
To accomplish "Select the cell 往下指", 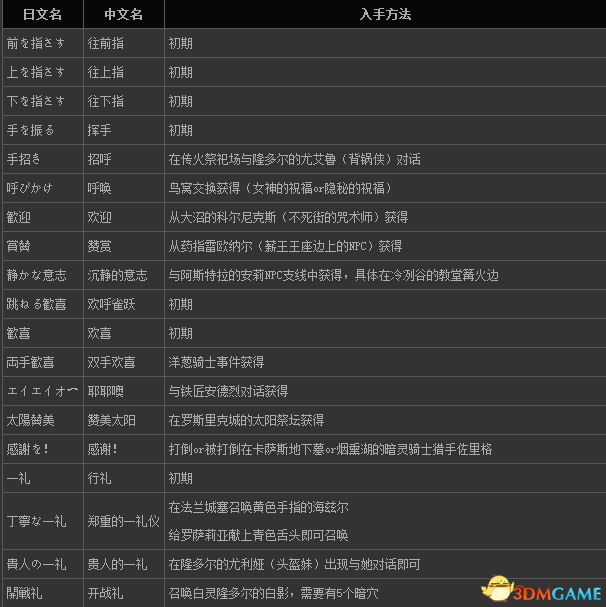I will [x=124, y=101].
